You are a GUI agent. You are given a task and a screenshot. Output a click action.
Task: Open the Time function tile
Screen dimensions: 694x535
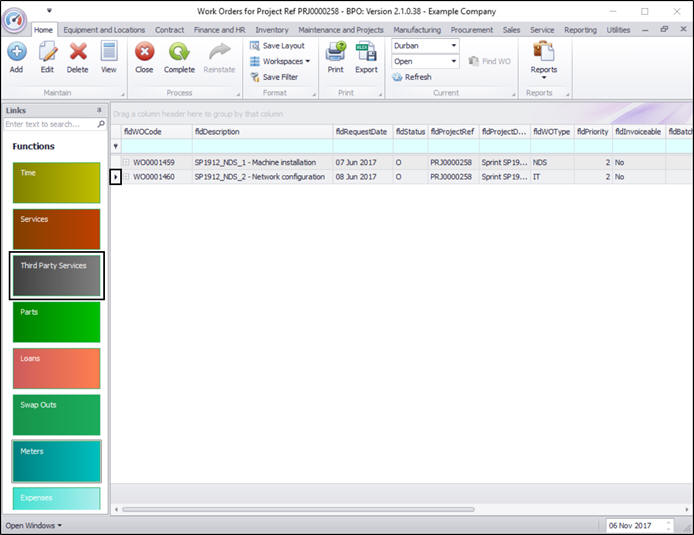[56, 183]
